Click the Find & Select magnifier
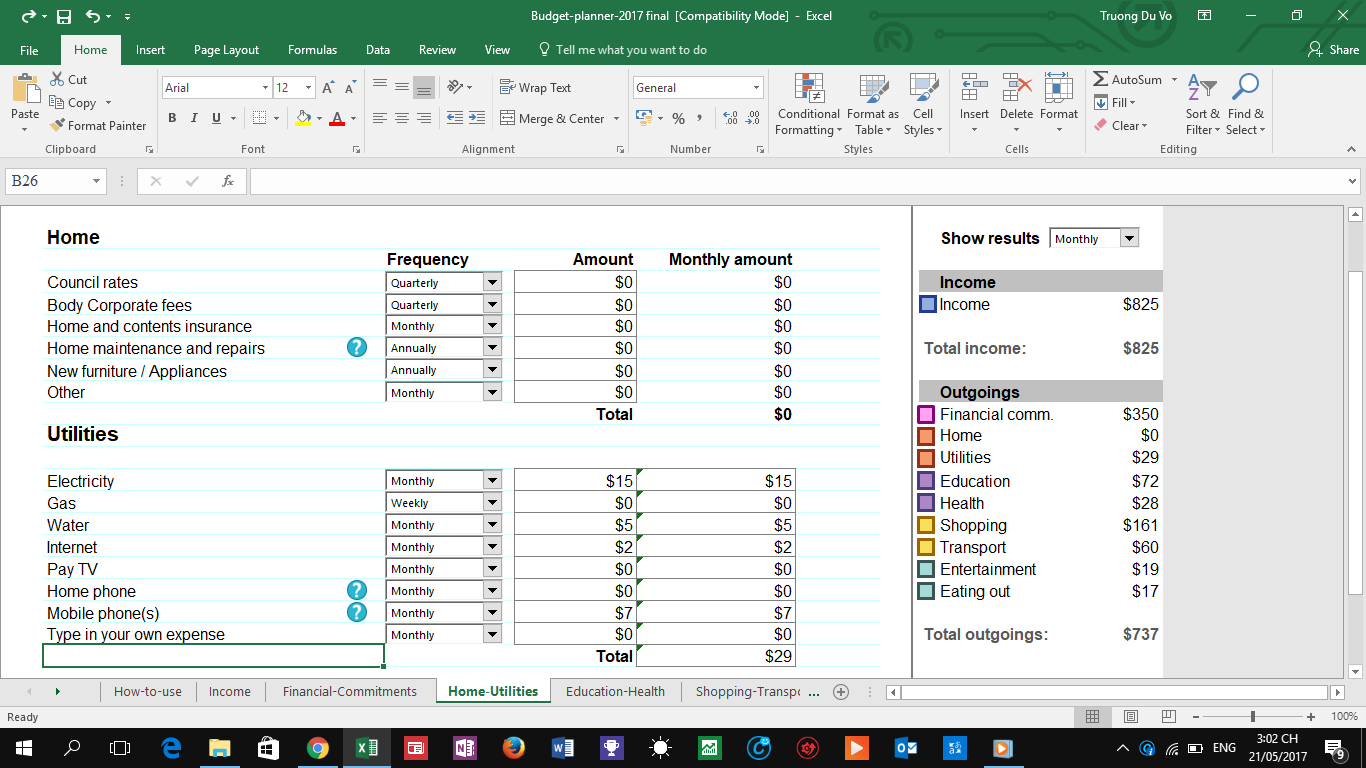This screenshot has height=768, width=1366. click(1245, 88)
